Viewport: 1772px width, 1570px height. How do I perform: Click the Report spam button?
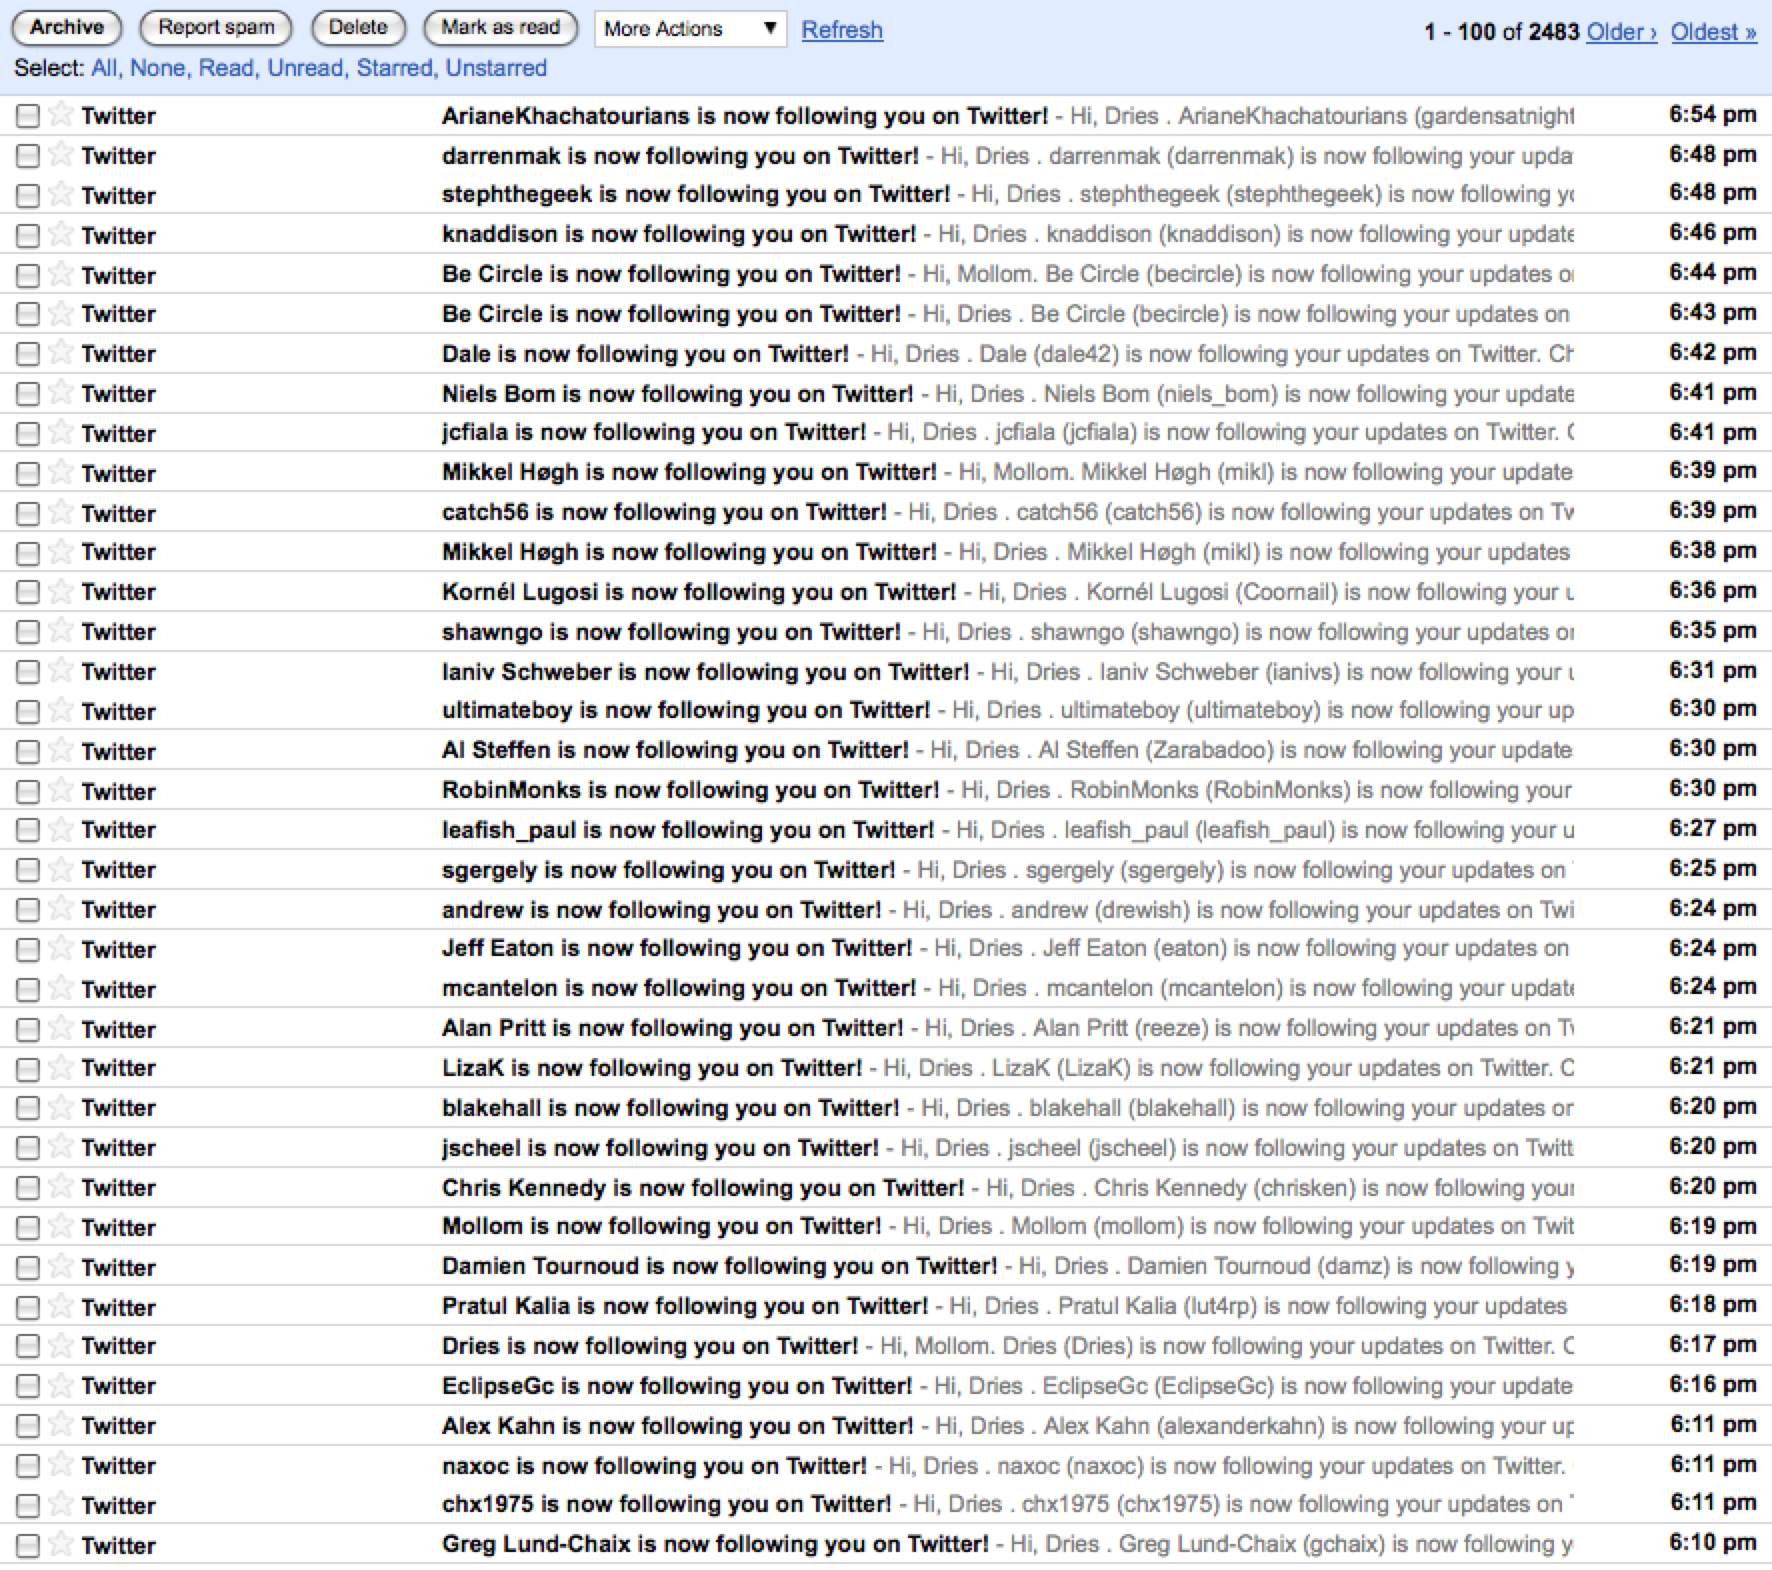(216, 28)
